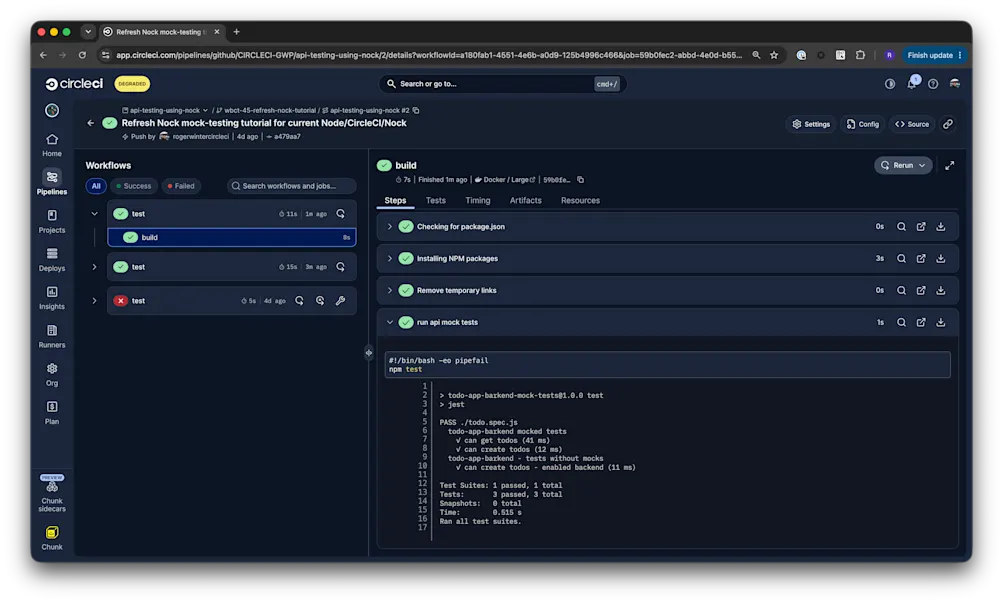1003x603 pixels.
Task: Open the user avatar menu
Action: coord(954,84)
